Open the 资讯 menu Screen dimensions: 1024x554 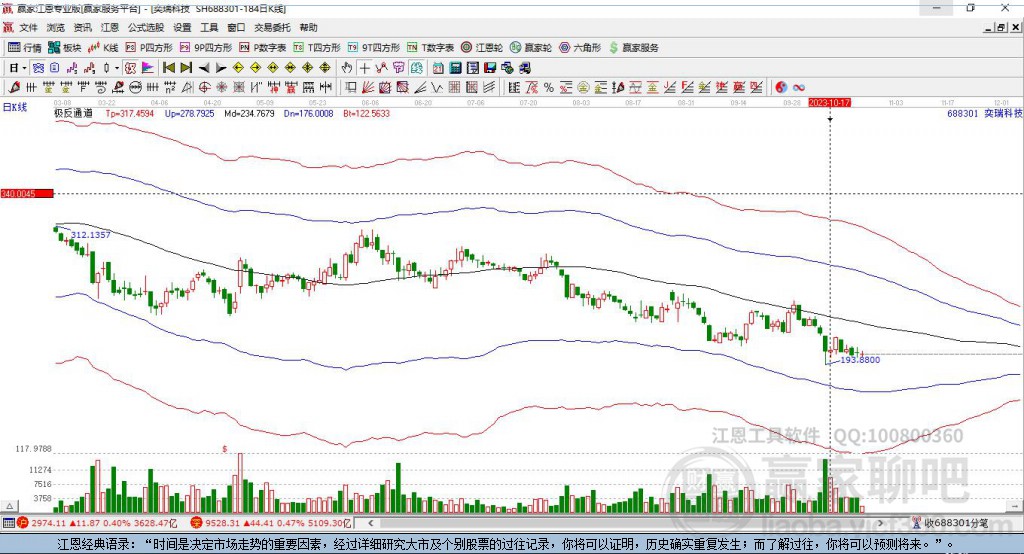(x=83, y=27)
